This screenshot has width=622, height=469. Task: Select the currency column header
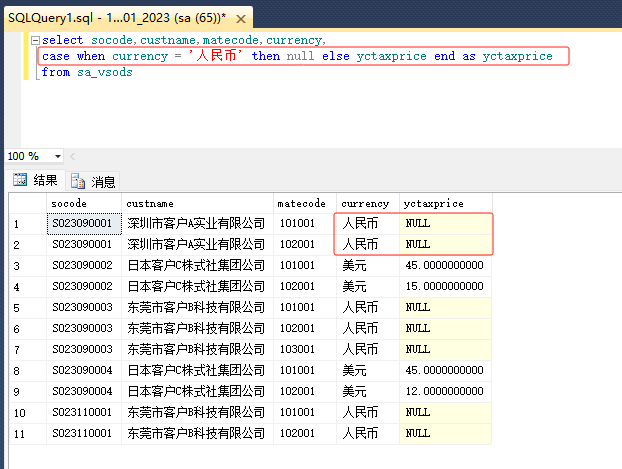[x=366, y=203]
